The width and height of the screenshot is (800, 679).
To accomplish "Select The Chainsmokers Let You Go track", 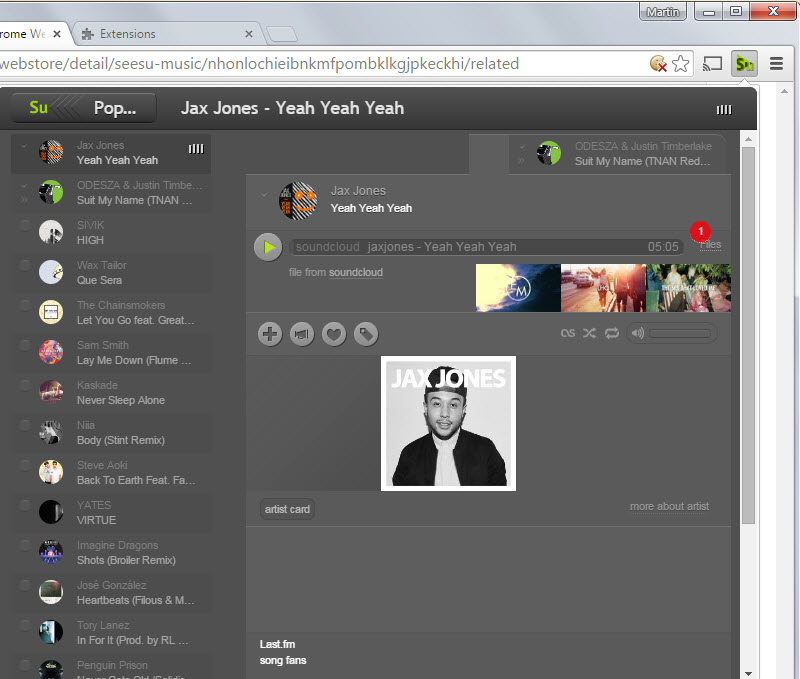I will 111,313.
